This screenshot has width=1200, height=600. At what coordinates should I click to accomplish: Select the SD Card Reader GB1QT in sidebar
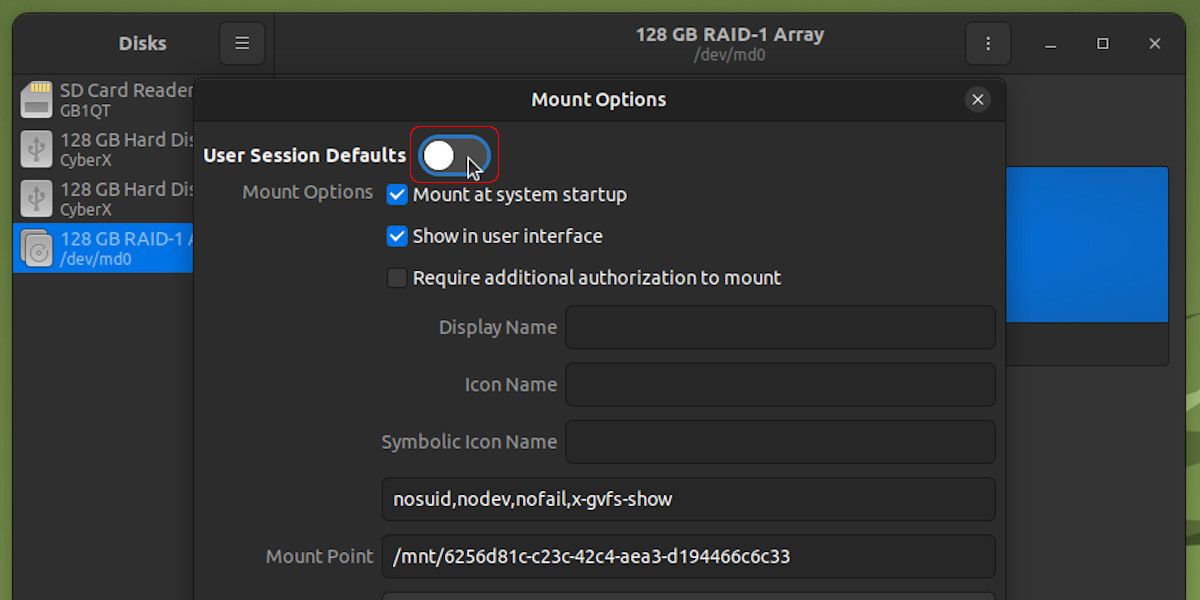click(x=110, y=97)
